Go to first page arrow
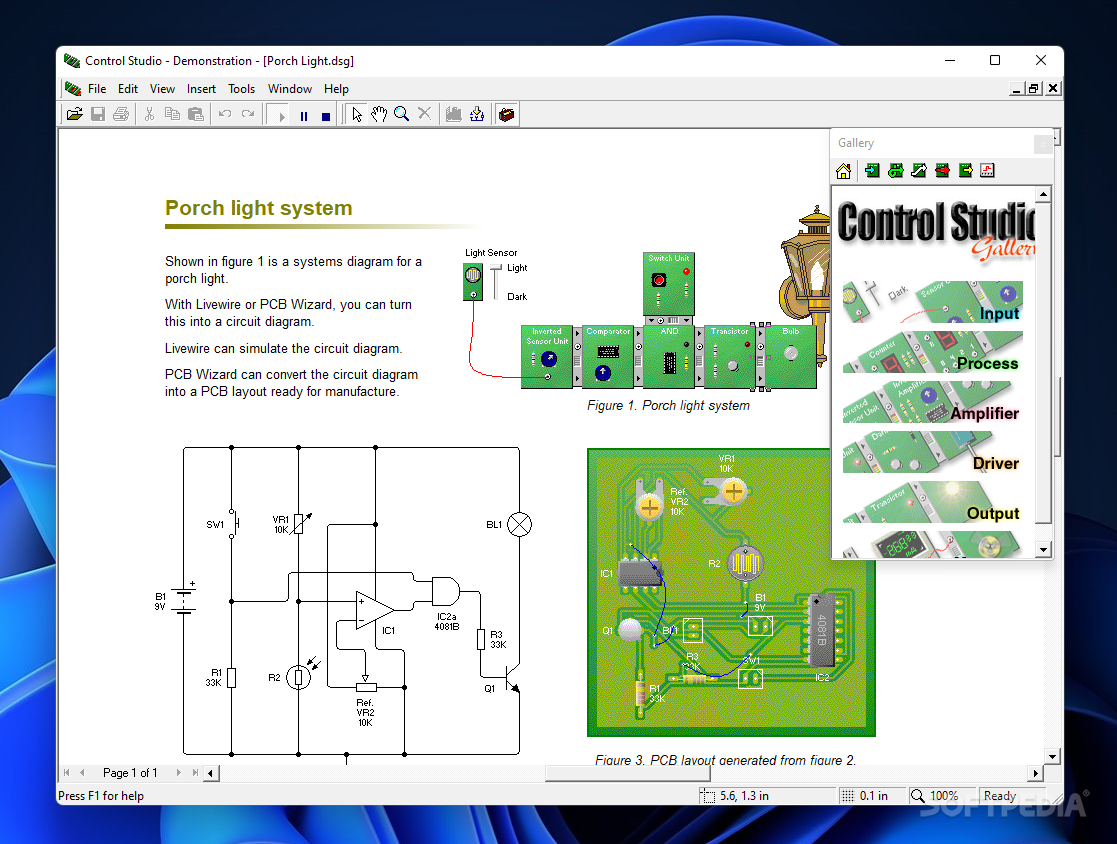 (x=66, y=773)
